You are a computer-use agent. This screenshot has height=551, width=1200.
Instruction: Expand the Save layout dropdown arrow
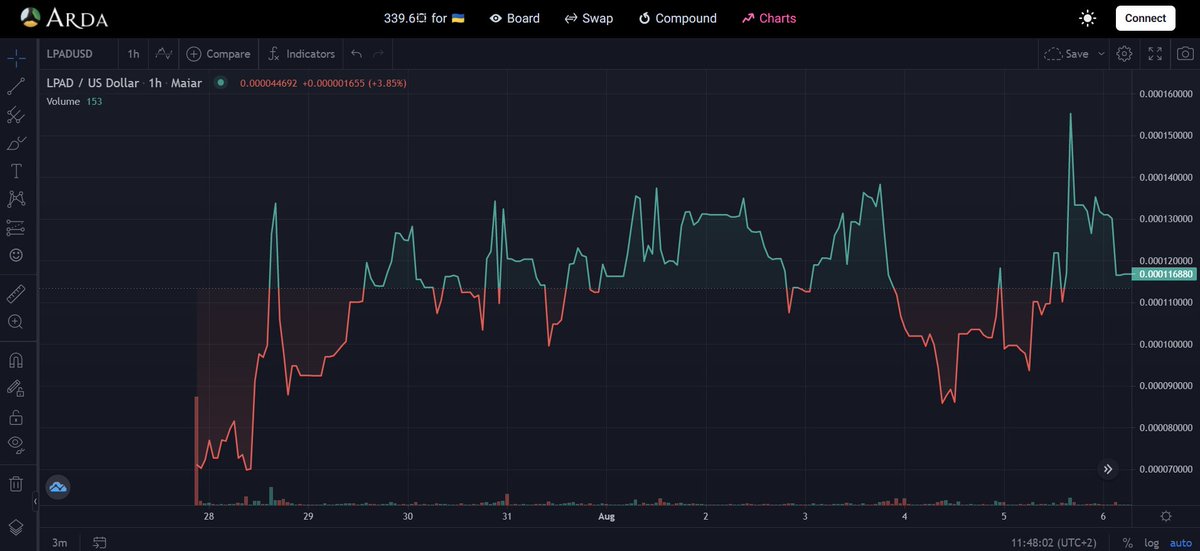click(x=1101, y=54)
